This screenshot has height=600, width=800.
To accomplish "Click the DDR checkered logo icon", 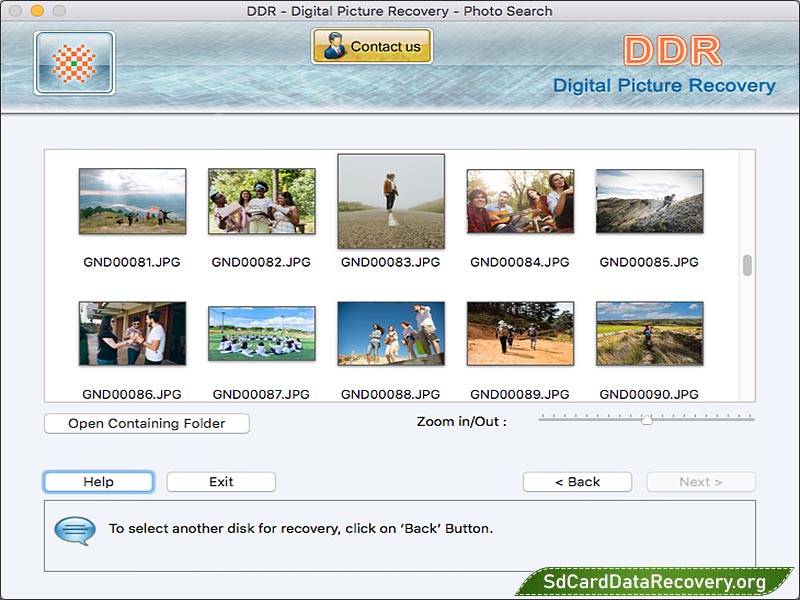I will click(x=74, y=63).
